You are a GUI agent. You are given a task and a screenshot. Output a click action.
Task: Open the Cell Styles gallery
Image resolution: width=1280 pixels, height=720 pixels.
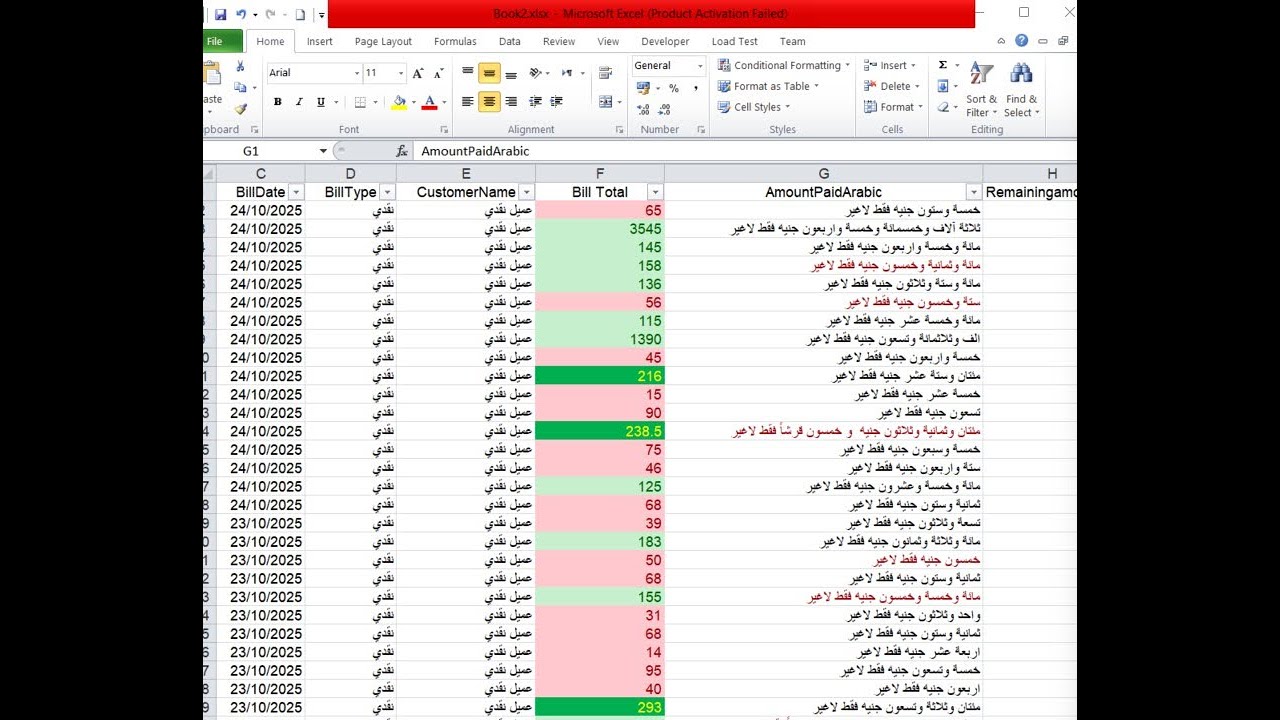(x=754, y=107)
